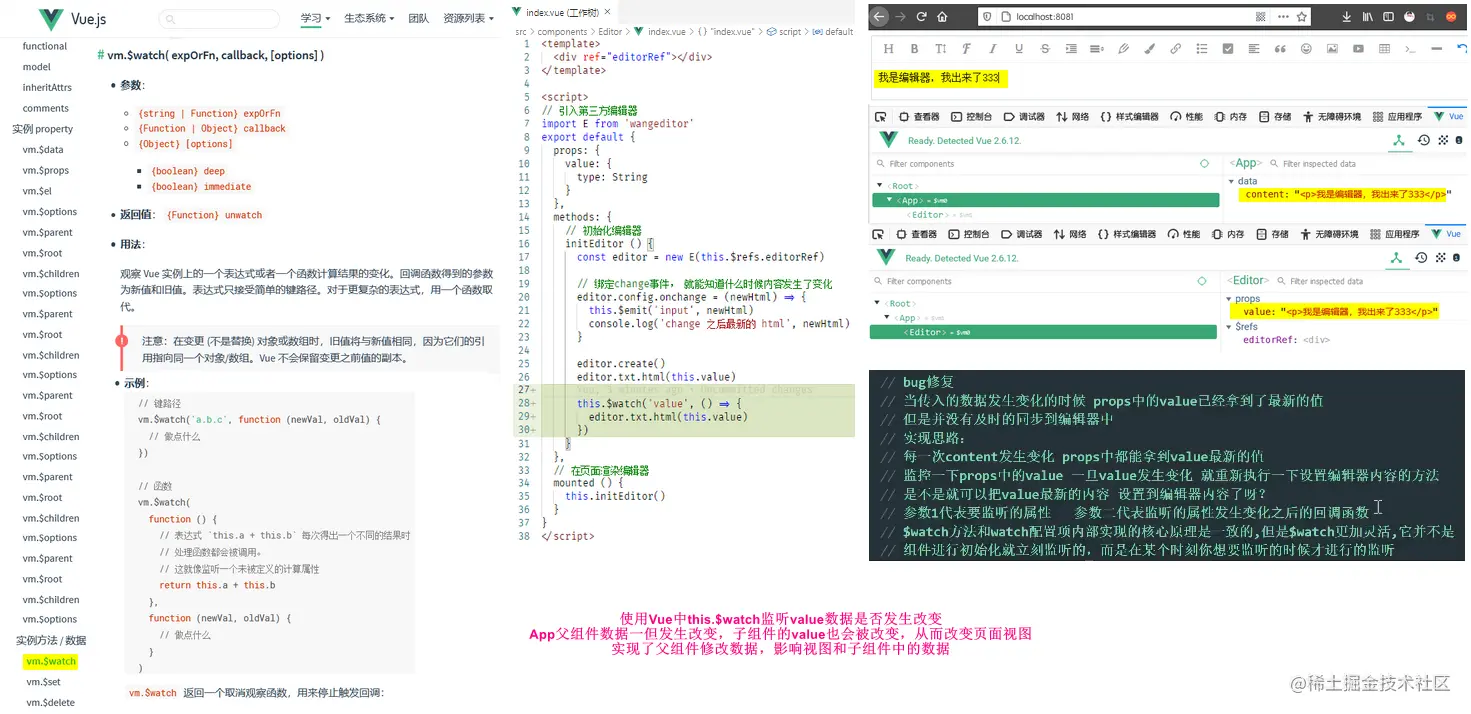The image size is (1471, 714).
Task: Open the vm.$set sidebar link
Action: pos(43,682)
